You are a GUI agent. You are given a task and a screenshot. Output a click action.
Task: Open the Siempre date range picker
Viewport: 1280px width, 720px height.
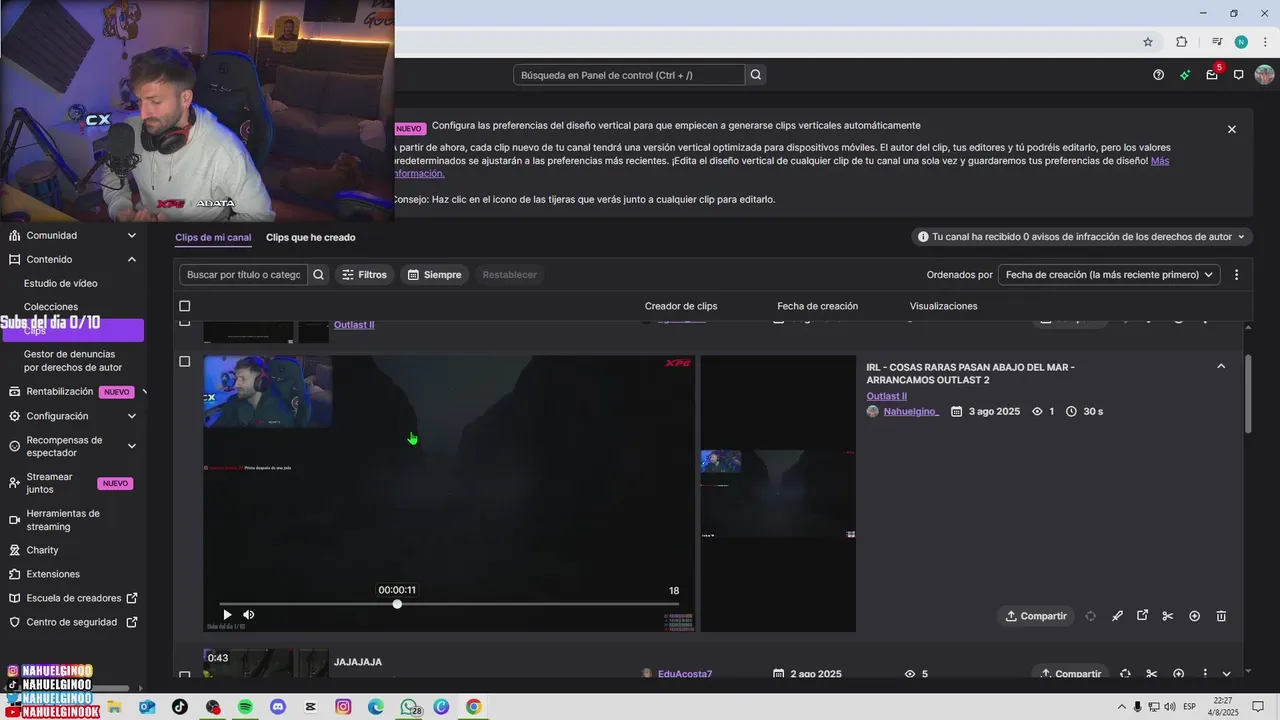click(x=435, y=275)
